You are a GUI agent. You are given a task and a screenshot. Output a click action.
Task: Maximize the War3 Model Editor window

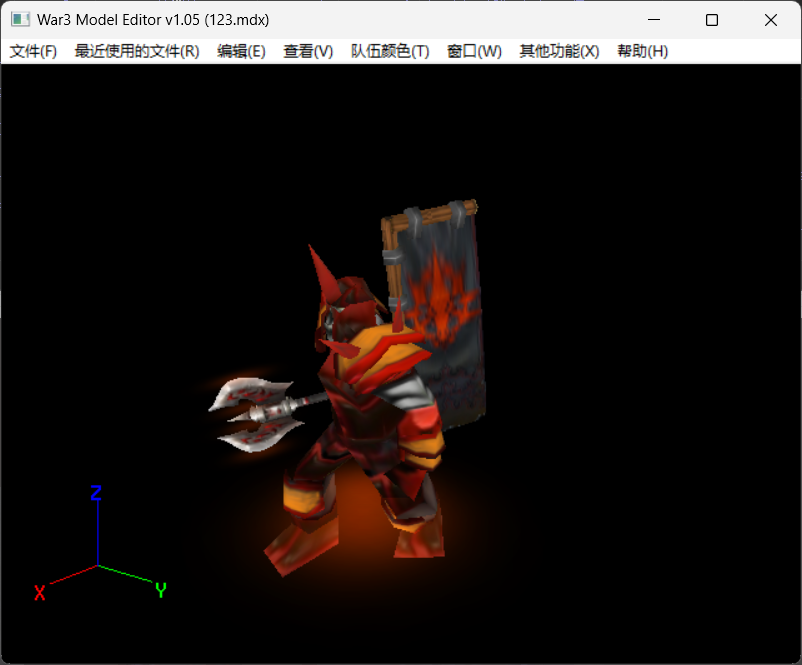[x=711, y=20]
